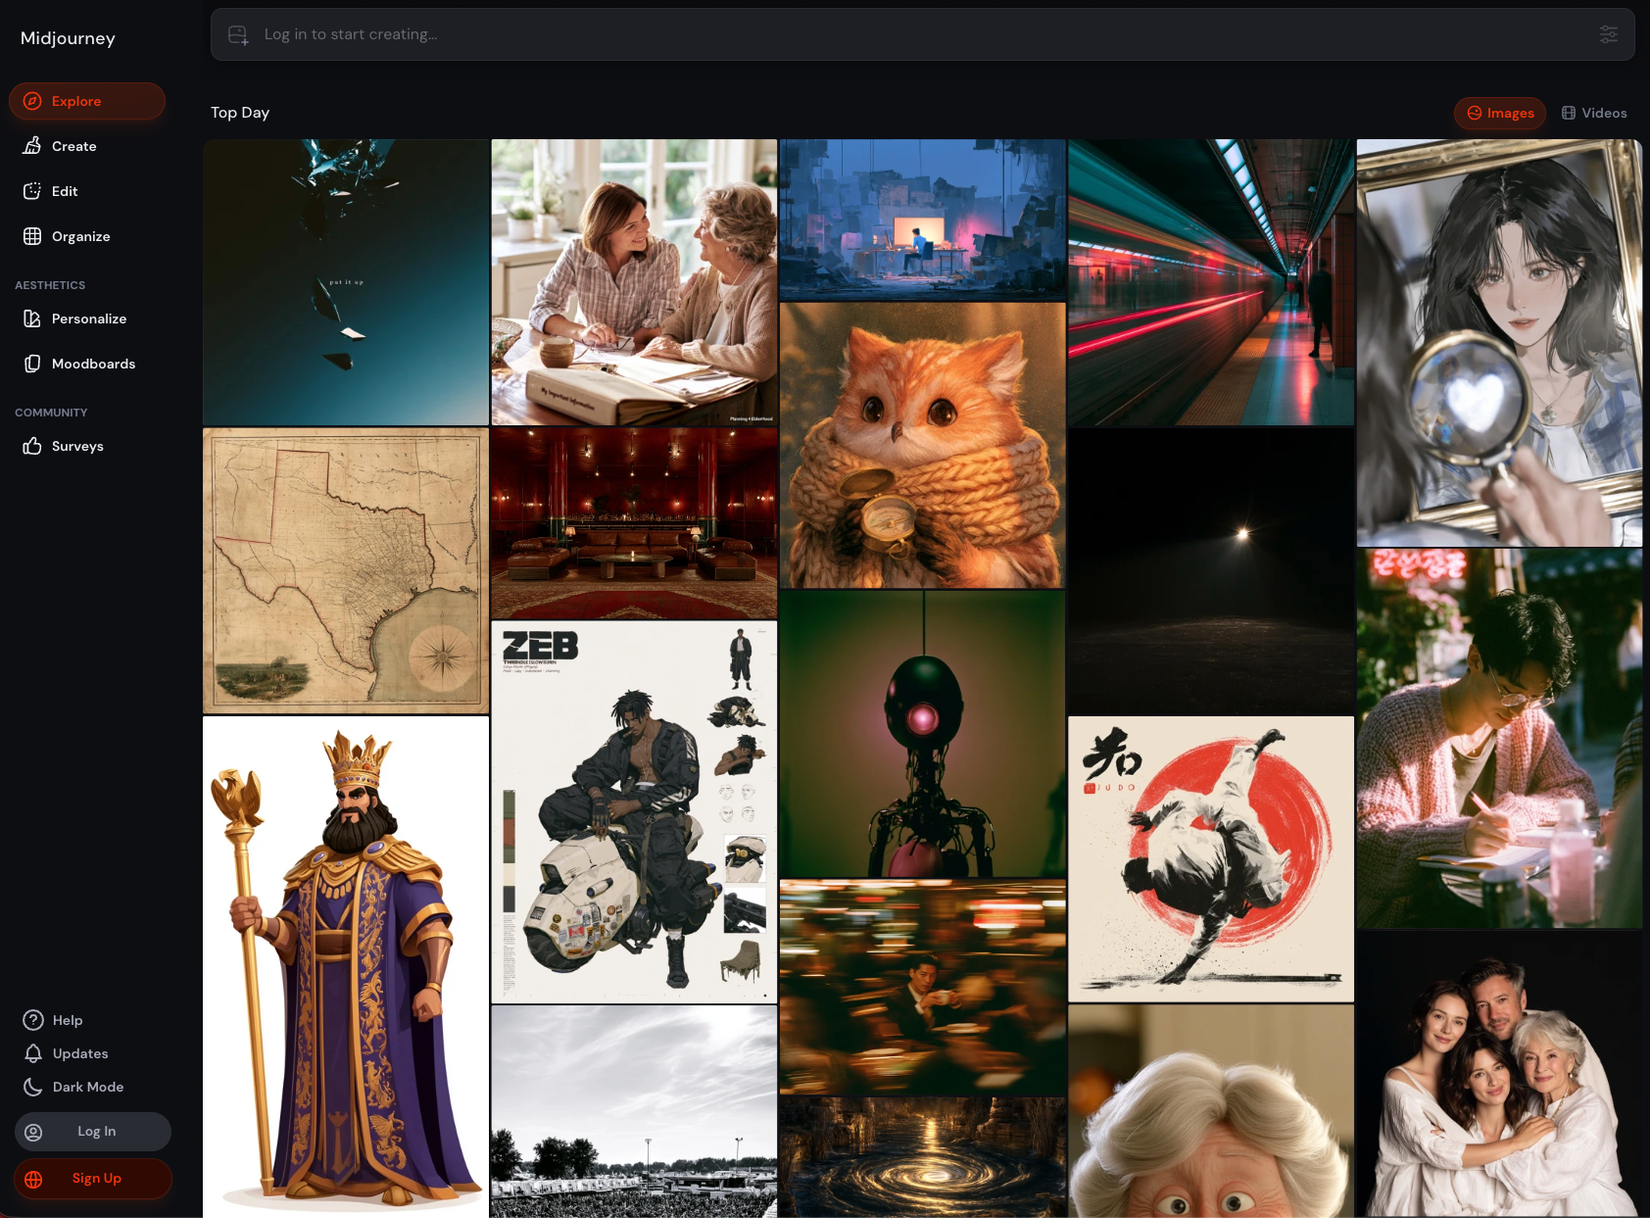This screenshot has height=1218, width=1650.
Task: Click the Videos tab icon
Action: (x=1568, y=113)
